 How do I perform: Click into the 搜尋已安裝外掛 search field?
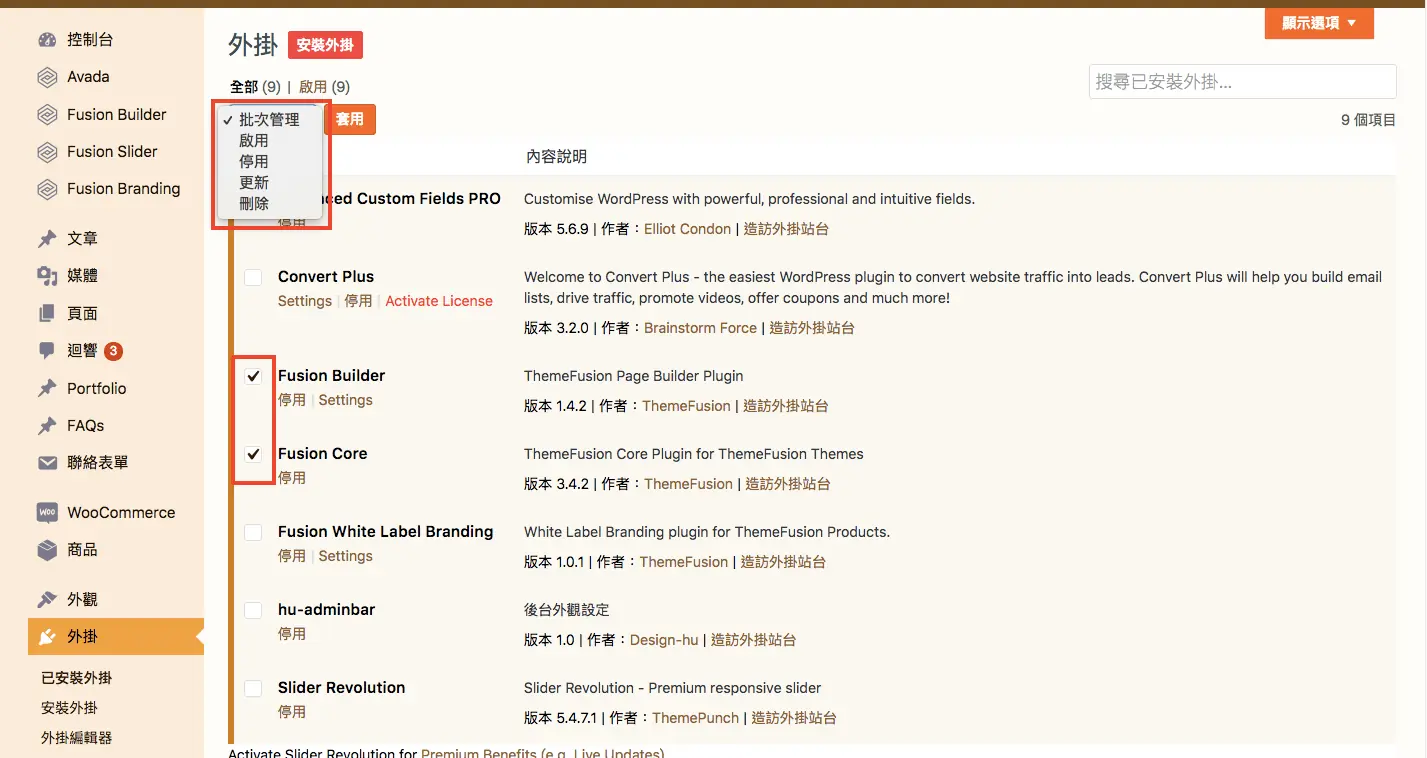[x=1242, y=82]
